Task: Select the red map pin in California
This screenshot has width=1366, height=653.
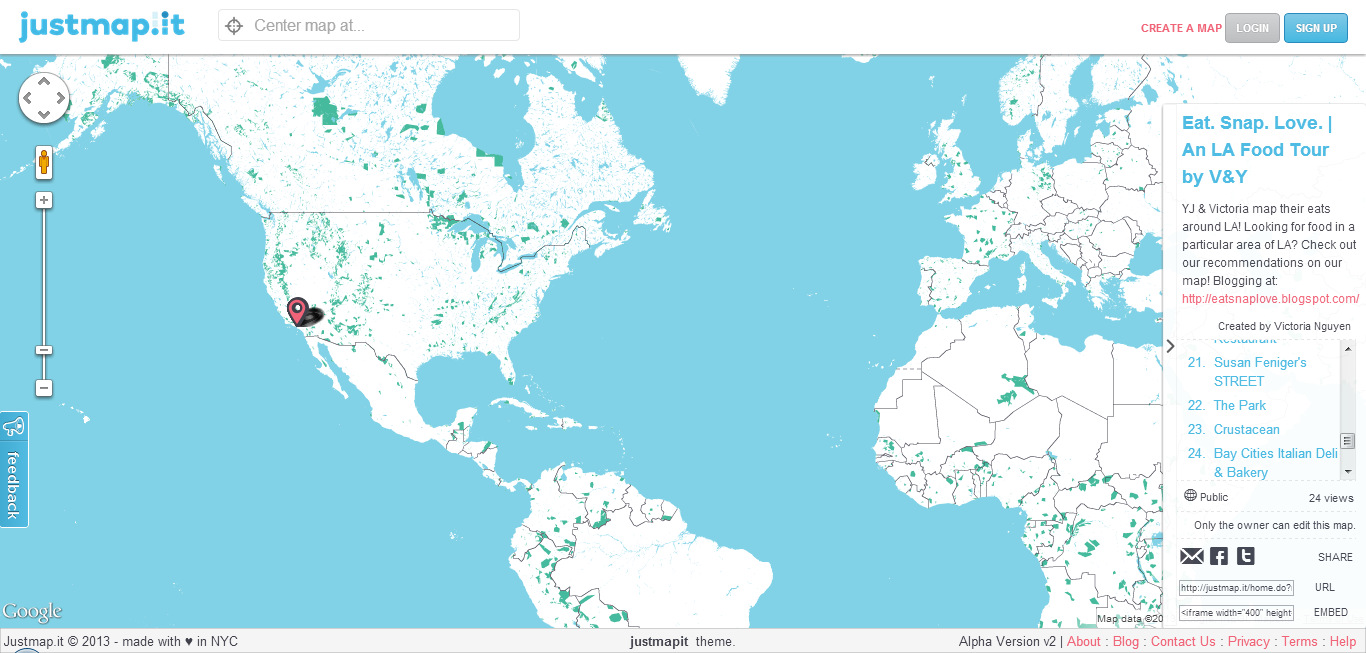Action: tap(297, 311)
